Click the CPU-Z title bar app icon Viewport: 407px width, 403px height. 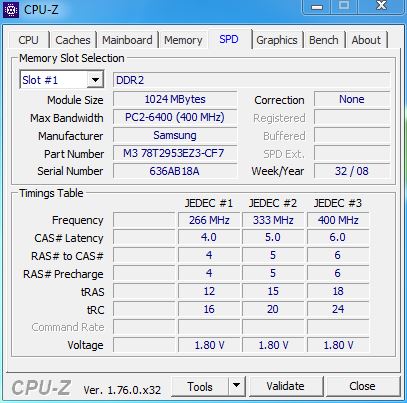pos(11,10)
